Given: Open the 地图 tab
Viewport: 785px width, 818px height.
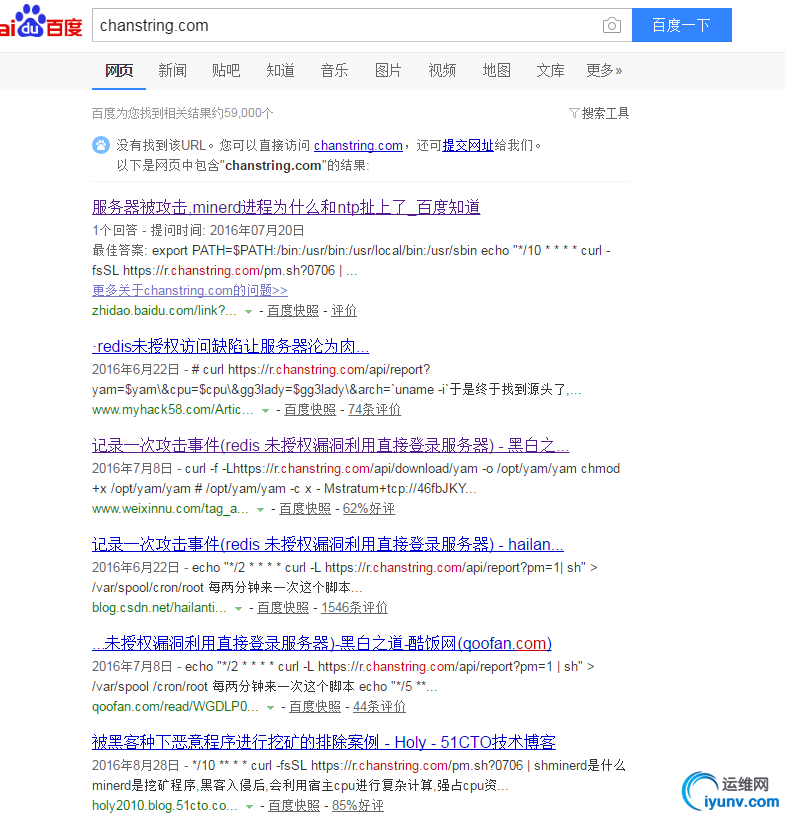Looking at the screenshot, I should point(496,70).
